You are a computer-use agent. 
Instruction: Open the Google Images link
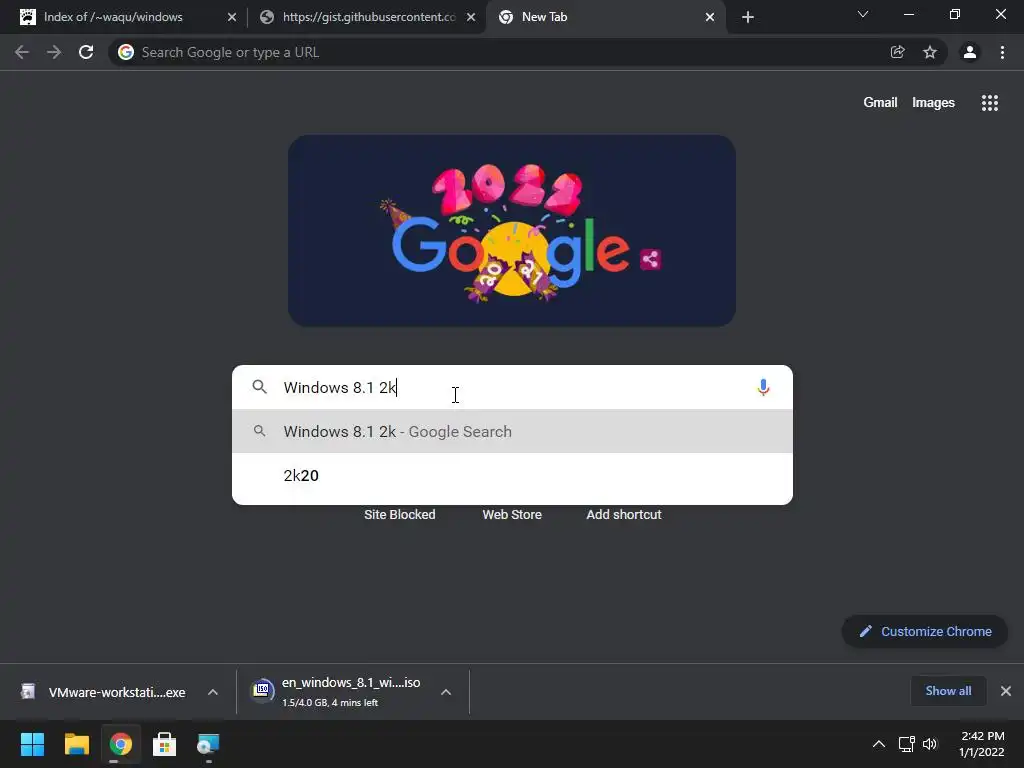point(933,103)
